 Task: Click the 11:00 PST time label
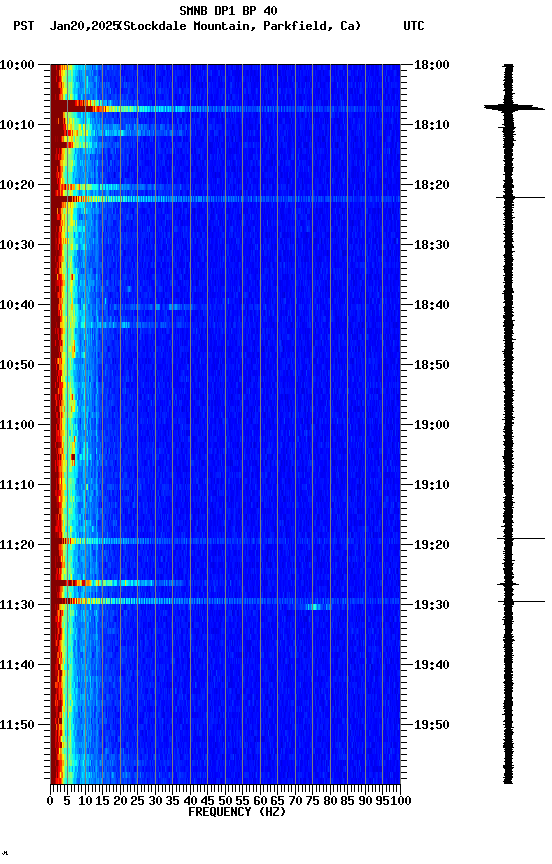point(17,425)
